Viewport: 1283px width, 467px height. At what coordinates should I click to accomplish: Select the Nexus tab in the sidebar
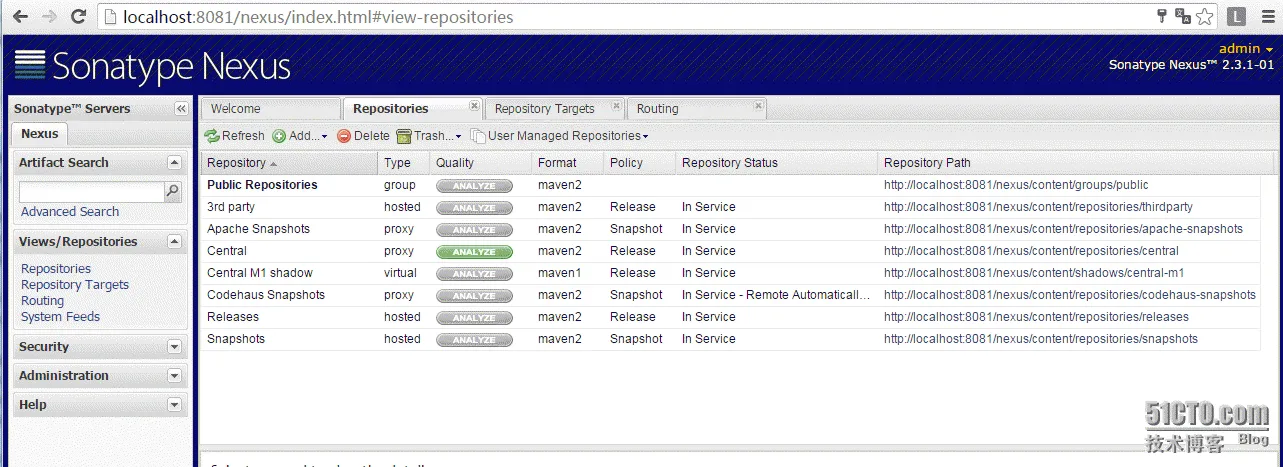(x=40, y=134)
